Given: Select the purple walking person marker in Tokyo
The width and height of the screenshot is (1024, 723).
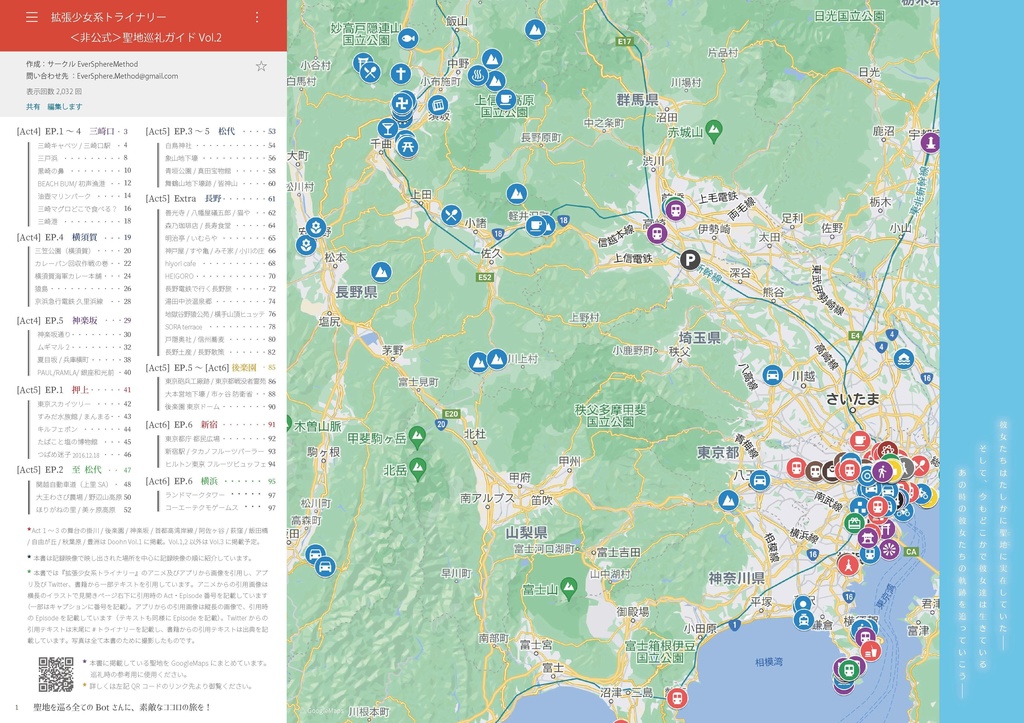Looking at the screenshot, I should [x=882, y=471].
